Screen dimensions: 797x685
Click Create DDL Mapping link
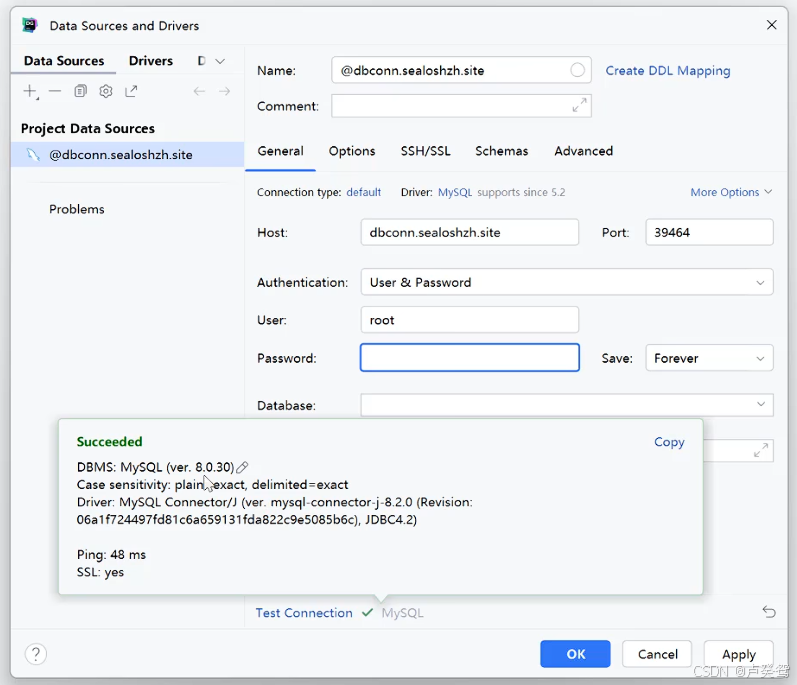pyautogui.click(x=668, y=71)
